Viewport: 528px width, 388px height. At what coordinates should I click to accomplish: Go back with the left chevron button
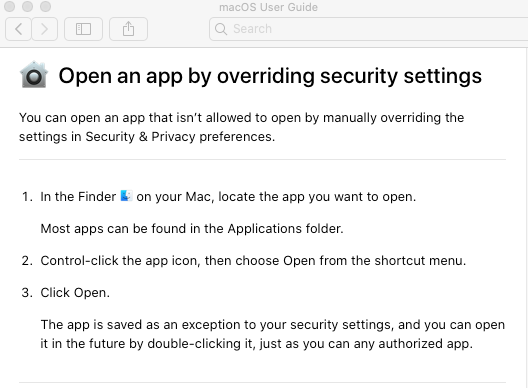pyautogui.click(x=19, y=29)
